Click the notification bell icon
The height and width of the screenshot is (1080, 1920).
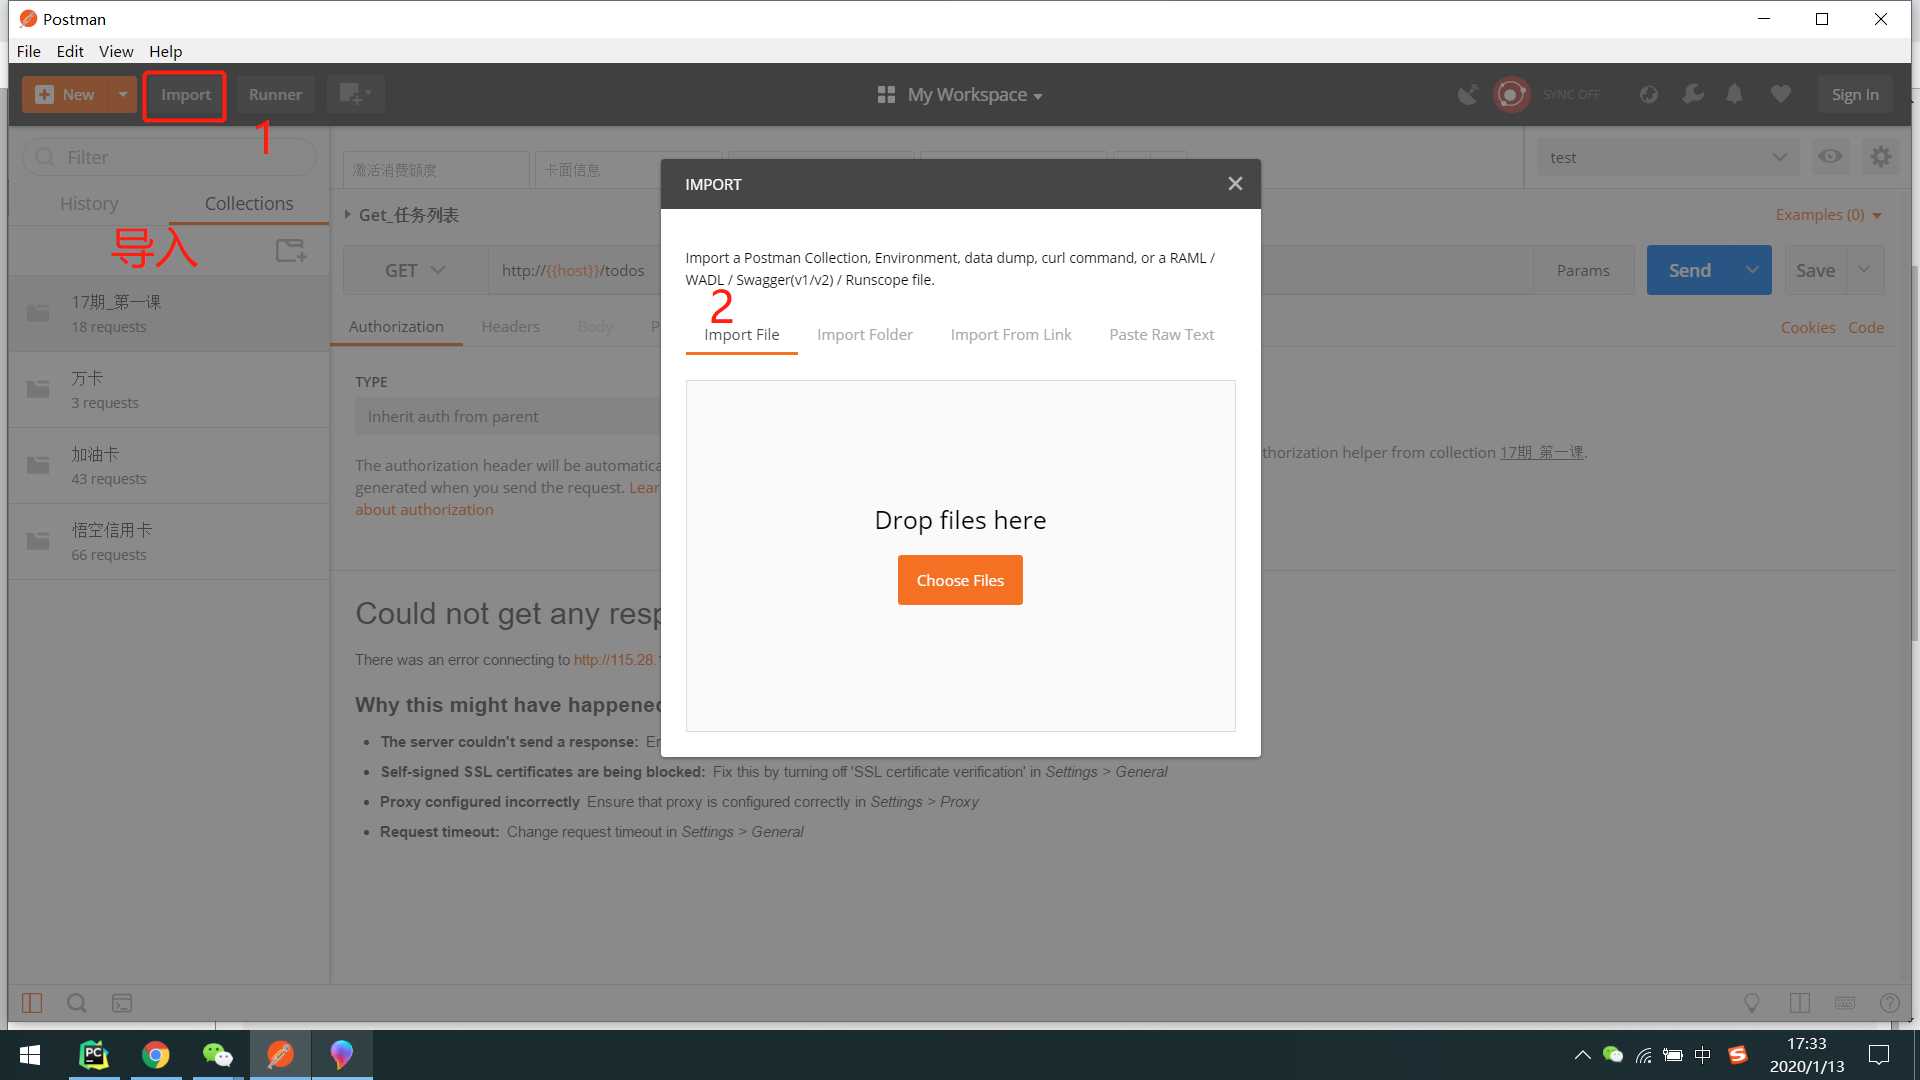(x=1735, y=95)
